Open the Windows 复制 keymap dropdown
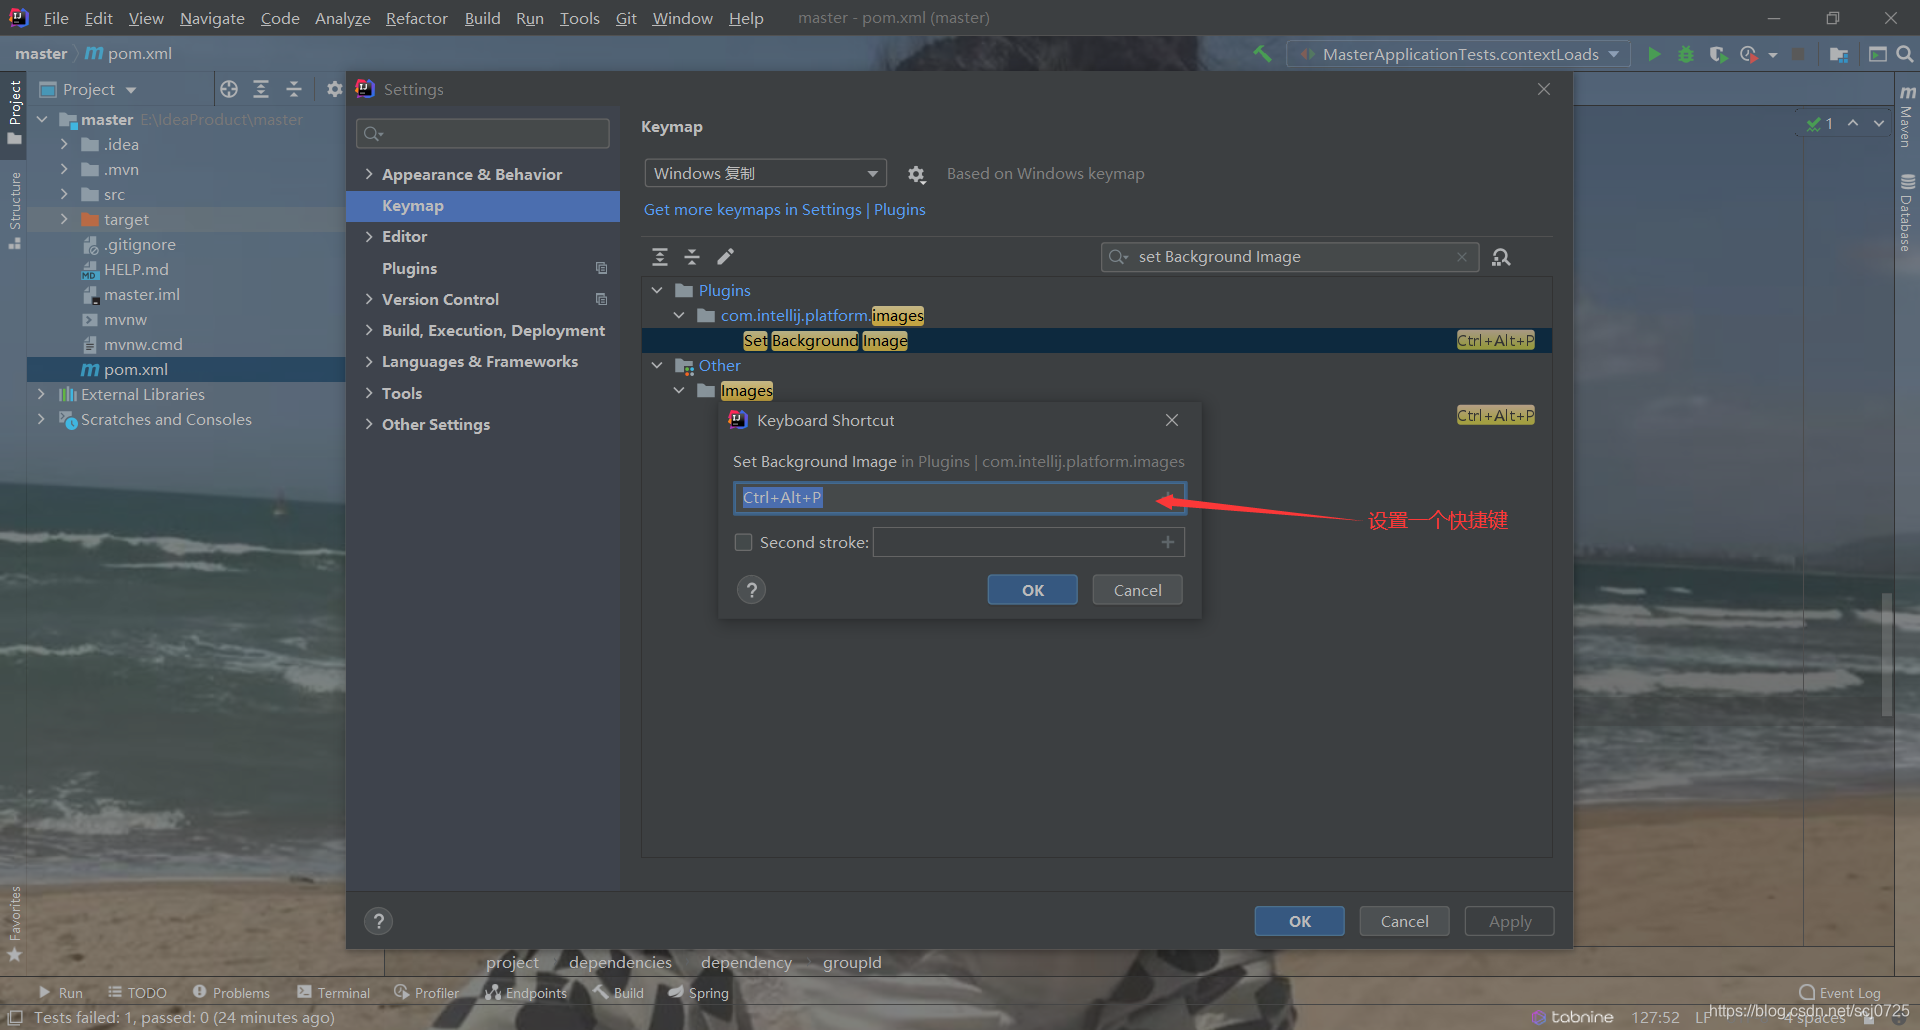 (765, 174)
